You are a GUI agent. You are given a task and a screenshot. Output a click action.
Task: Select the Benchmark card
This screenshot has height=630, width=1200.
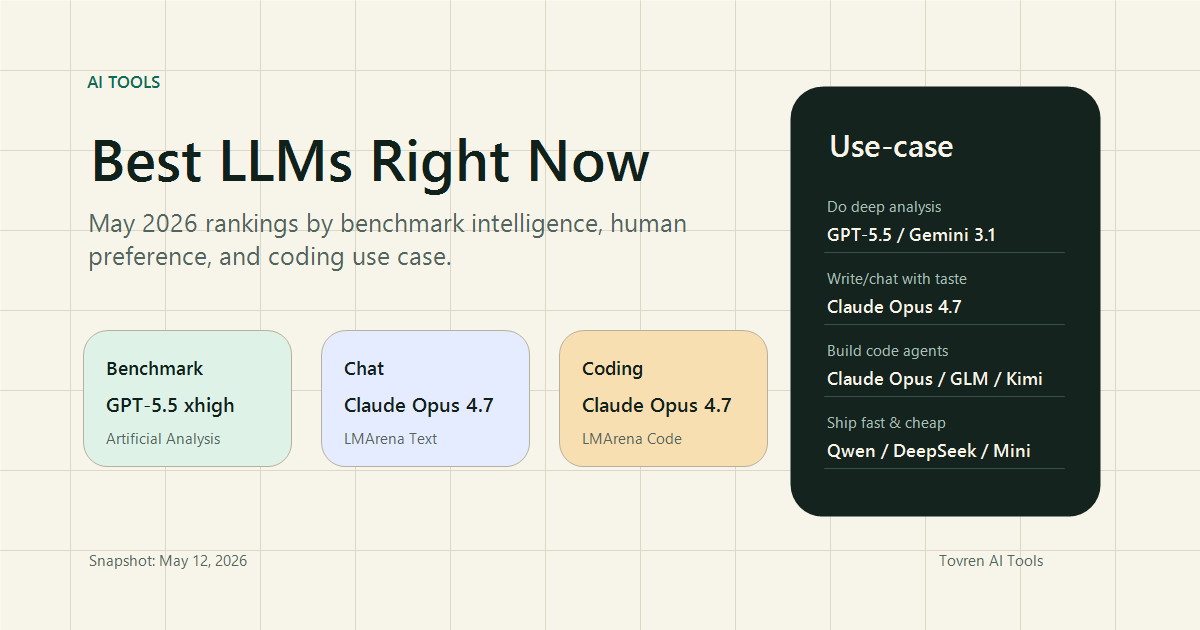[187, 398]
